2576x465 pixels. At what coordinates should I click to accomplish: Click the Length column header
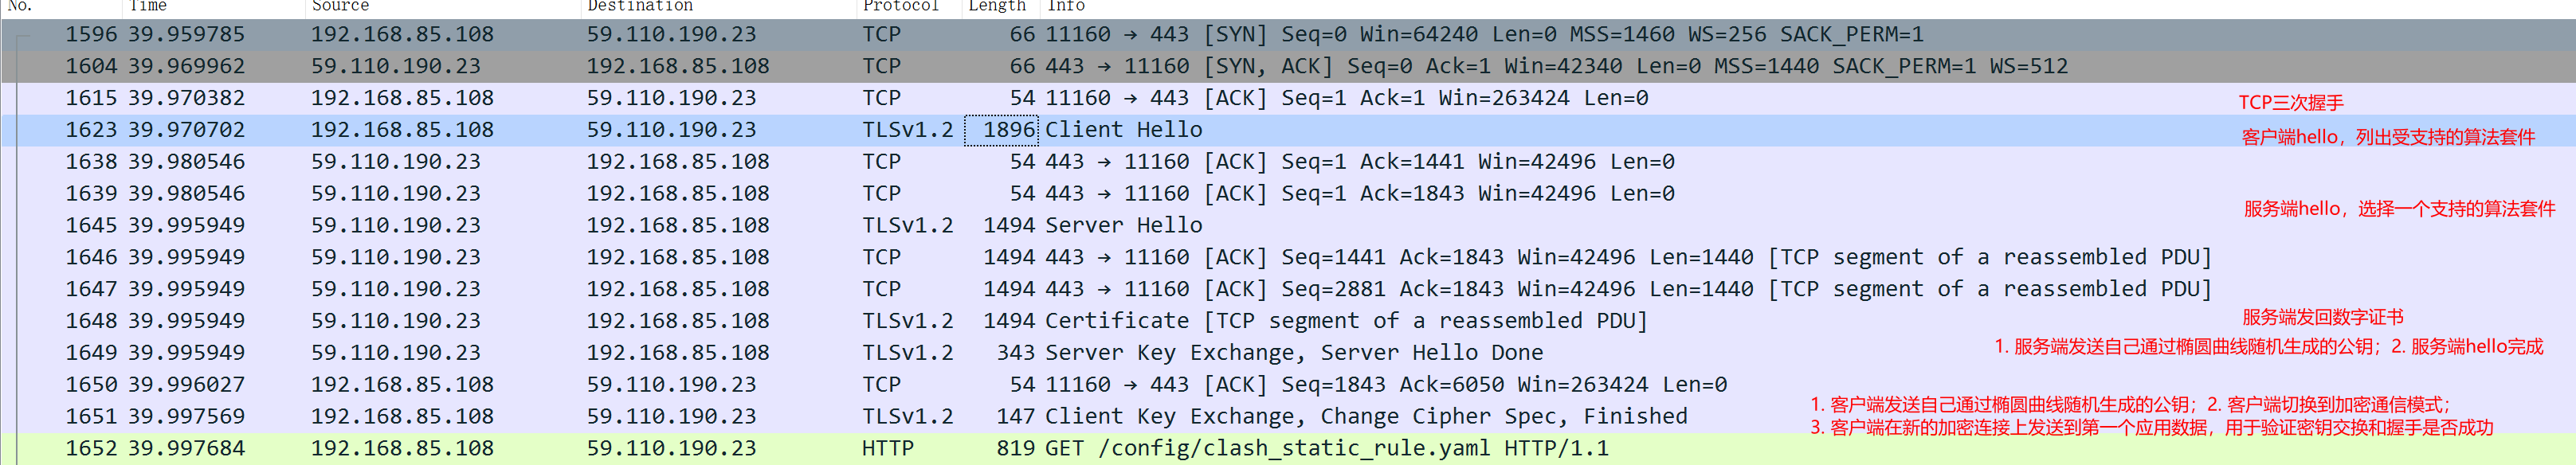tap(996, 6)
